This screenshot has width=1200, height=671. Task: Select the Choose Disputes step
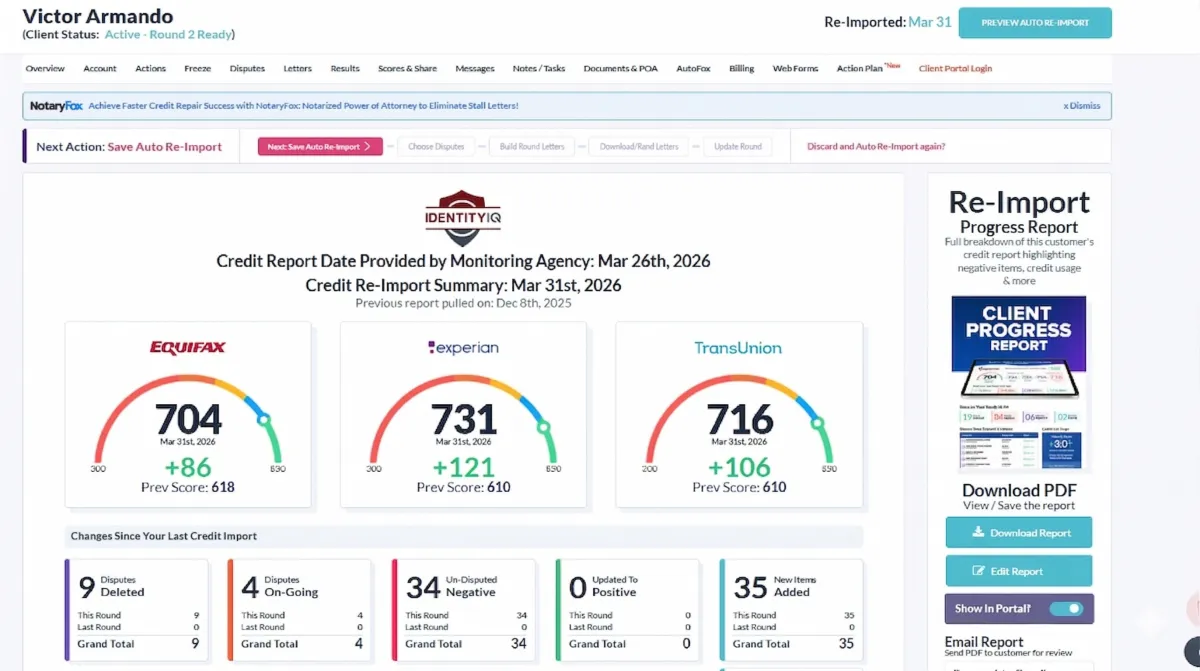pyautogui.click(x=436, y=146)
